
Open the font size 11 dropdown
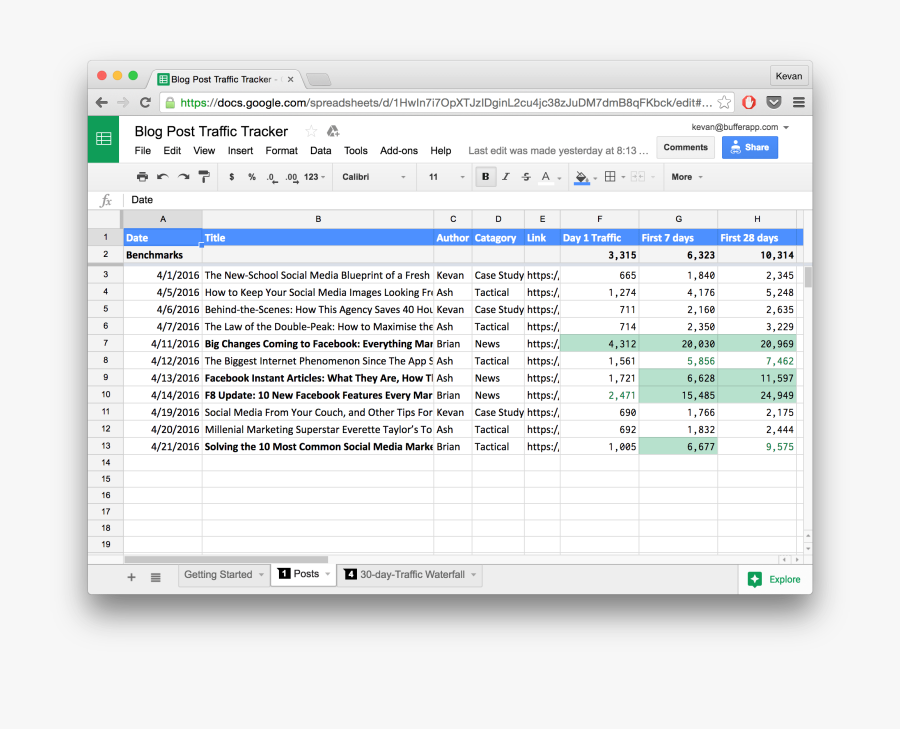(447, 177)
